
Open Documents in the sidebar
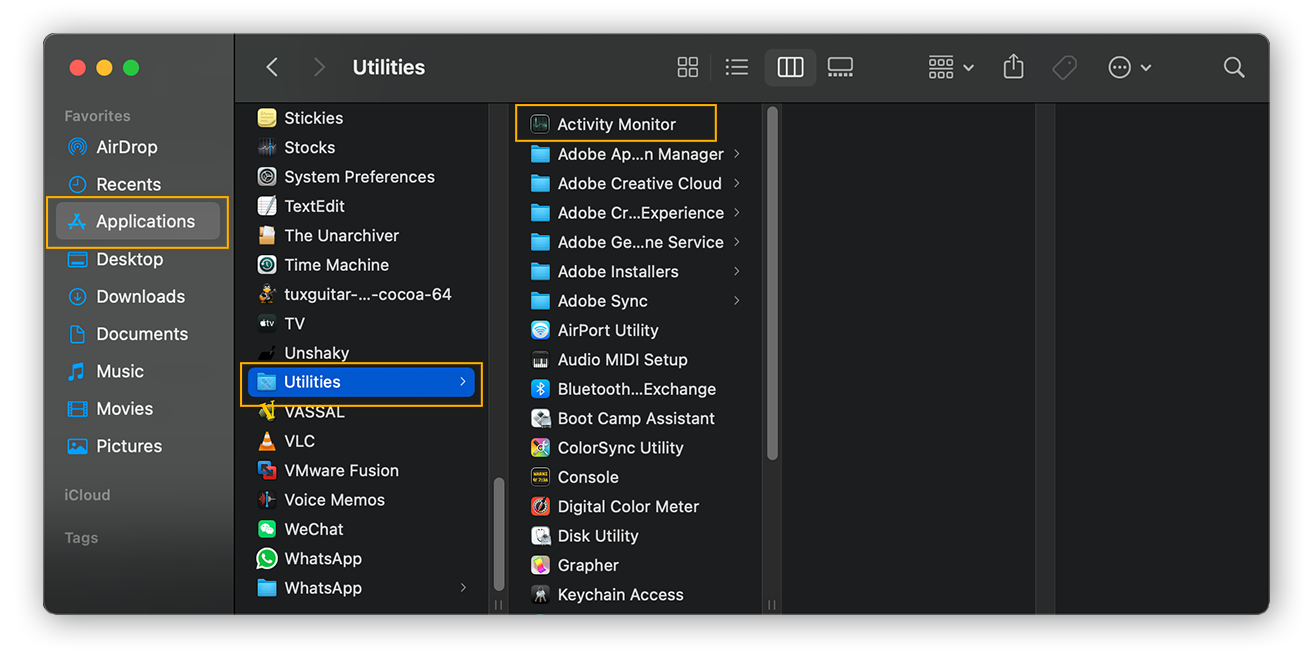tap(139, 334)
